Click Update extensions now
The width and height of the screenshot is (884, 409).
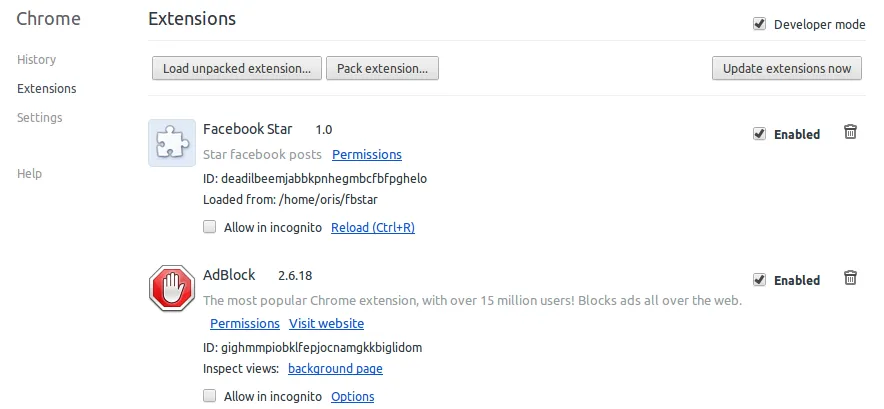[787, 68]
